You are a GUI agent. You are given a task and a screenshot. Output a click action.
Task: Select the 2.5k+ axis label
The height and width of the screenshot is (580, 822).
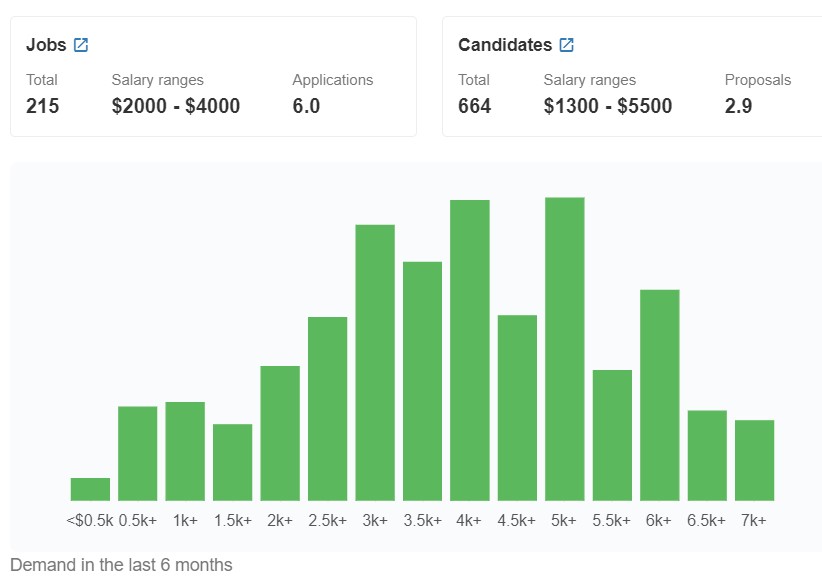327,518
